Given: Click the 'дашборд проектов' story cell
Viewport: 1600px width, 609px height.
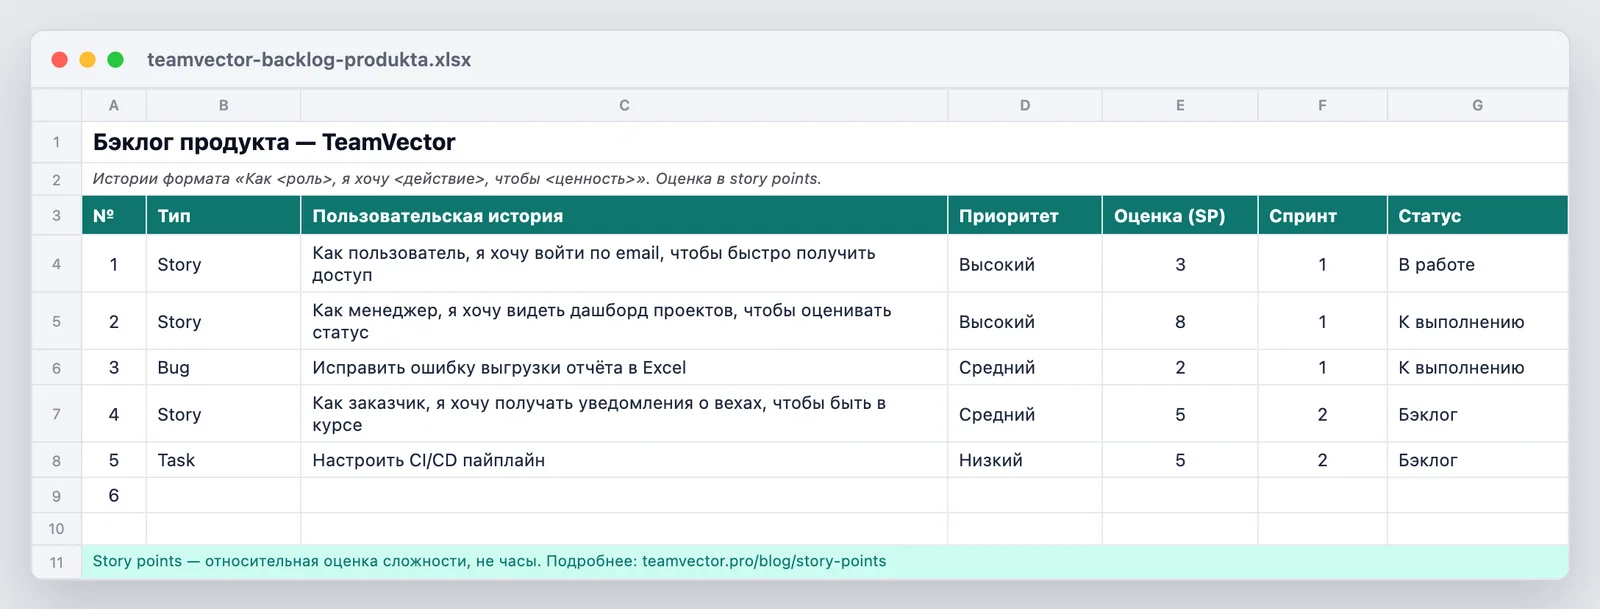Looking at the screenshot, I should (x=624, y=321).
